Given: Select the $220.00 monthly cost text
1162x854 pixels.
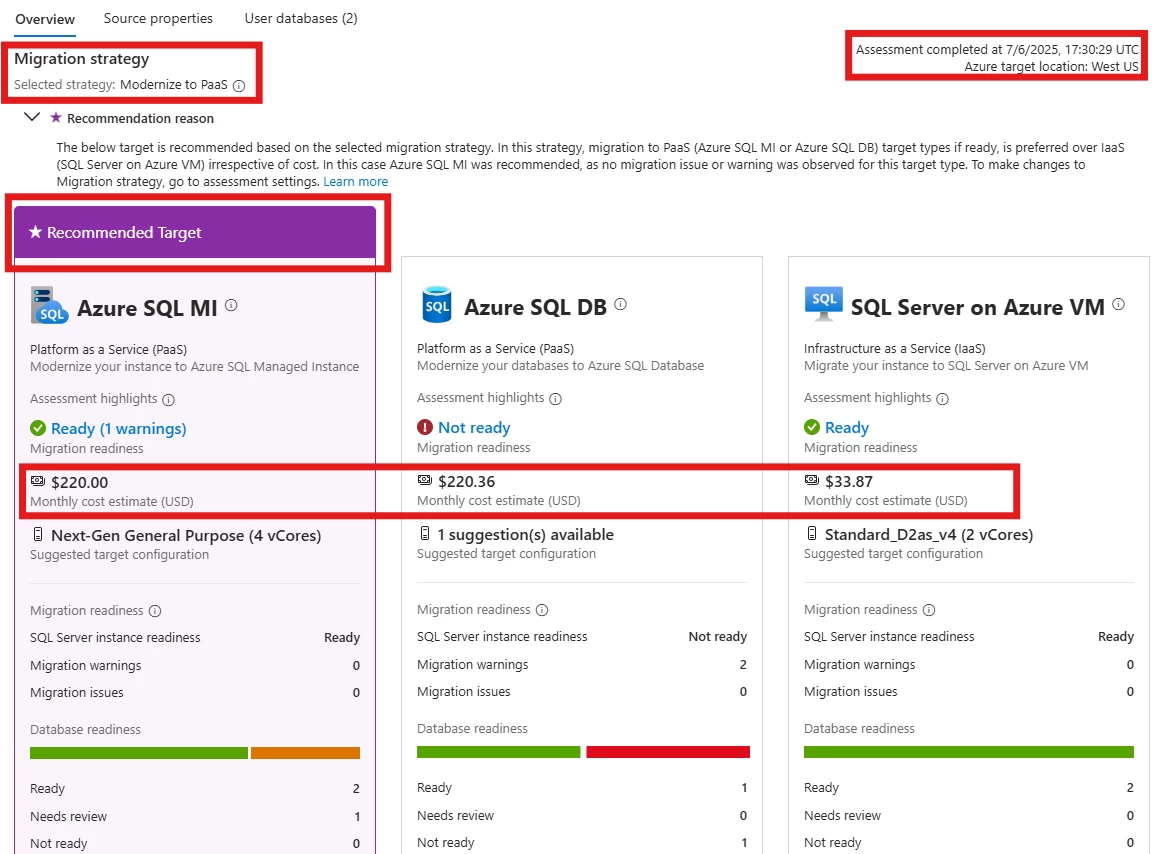Looking at the screenshot, I should point(79,483).
